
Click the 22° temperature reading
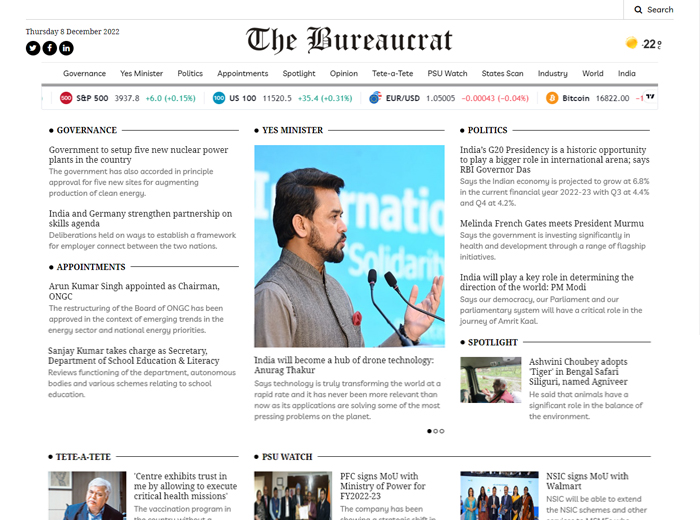click(652, 44)
